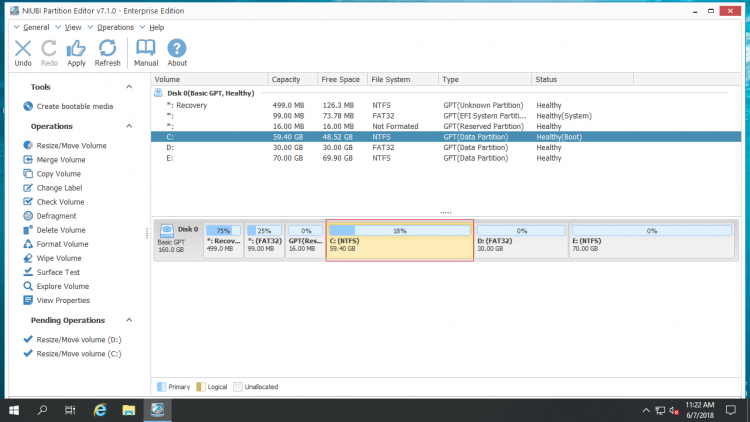Collapse the Pending Operations section
Image resolution: width=750 pixels, height=422 pixels.
(x=129, y=320)
